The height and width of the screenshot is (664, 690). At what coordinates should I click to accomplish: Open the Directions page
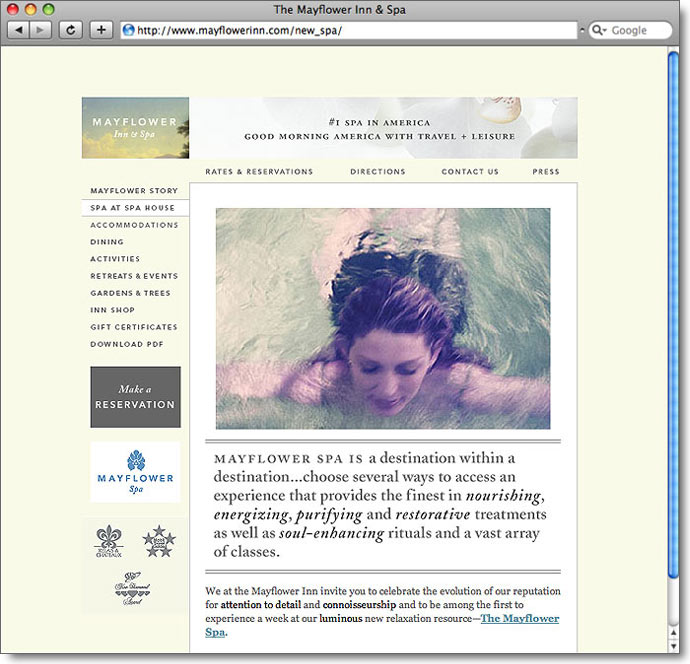[378, 172]
